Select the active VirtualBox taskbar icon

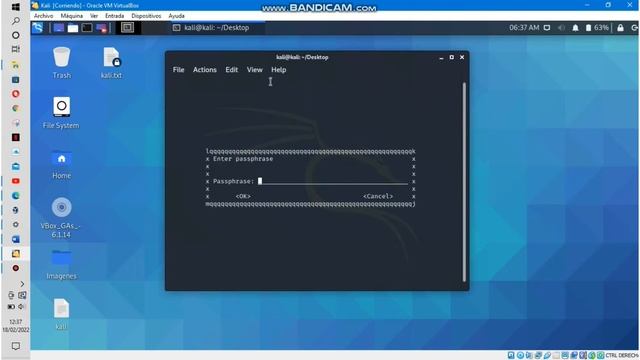click(16, 254)
